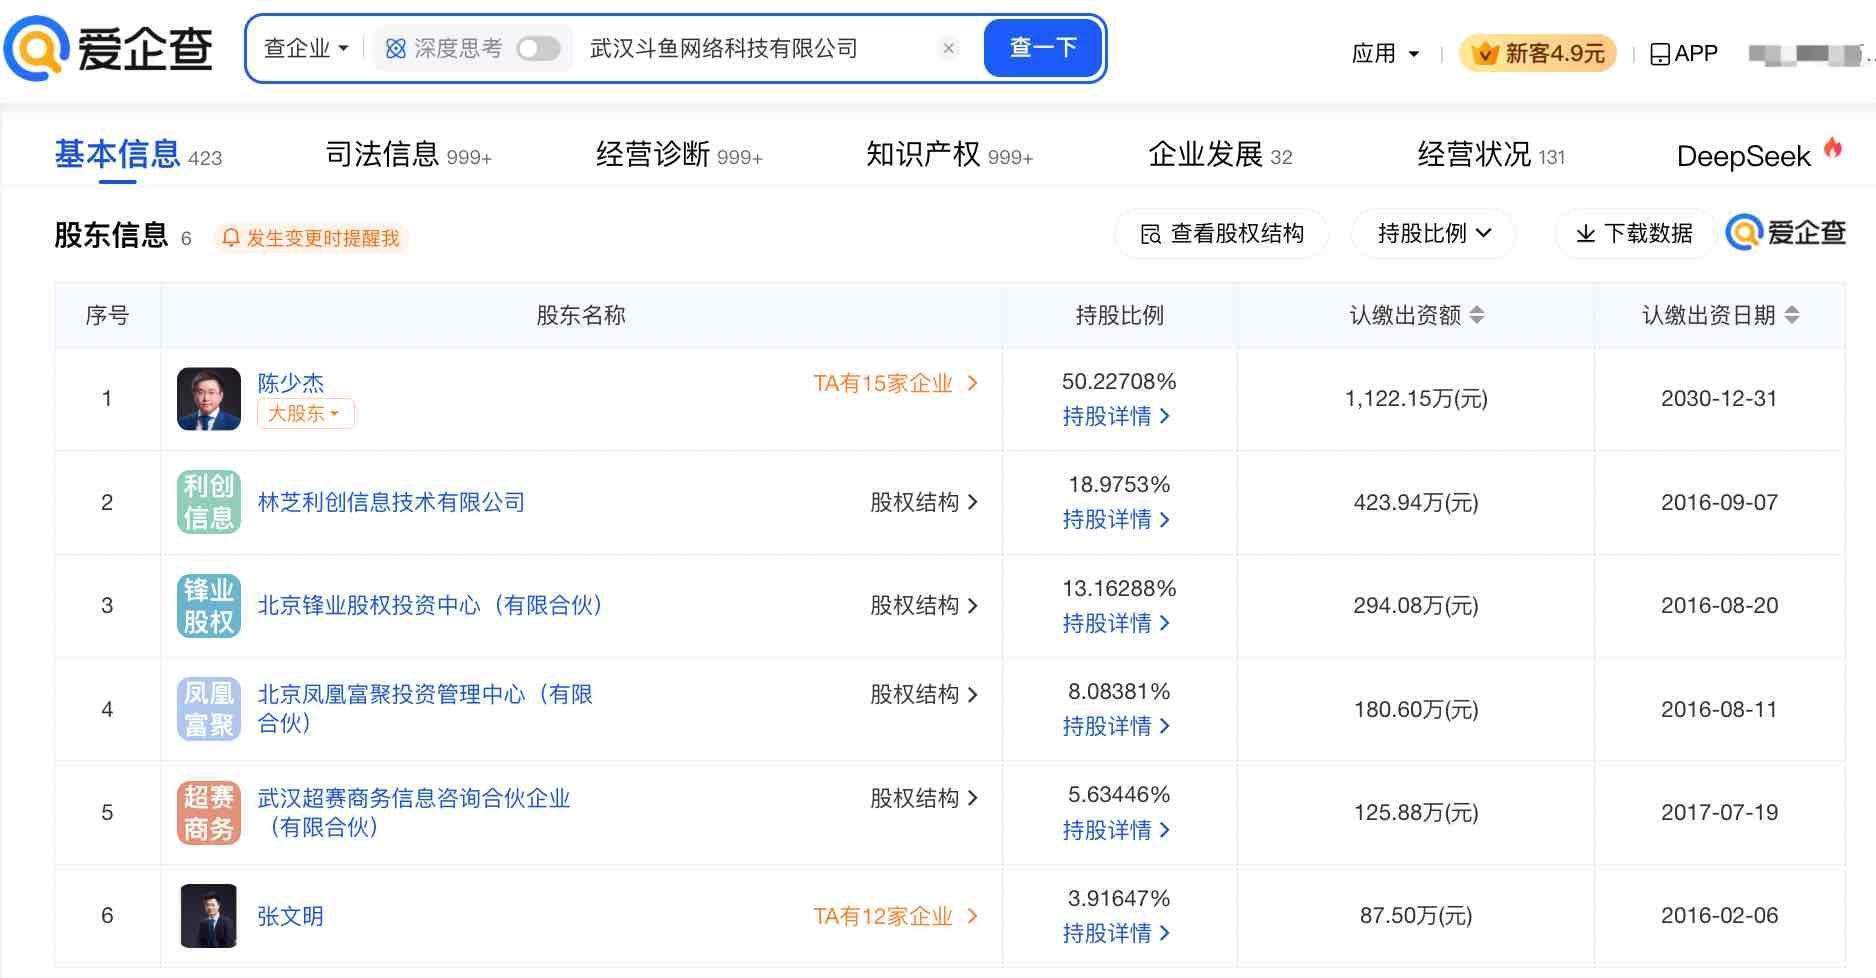1876x978 pixels.
Task: Sort by 认缴出资日期 column arrows
Action: click(1792, 316)
